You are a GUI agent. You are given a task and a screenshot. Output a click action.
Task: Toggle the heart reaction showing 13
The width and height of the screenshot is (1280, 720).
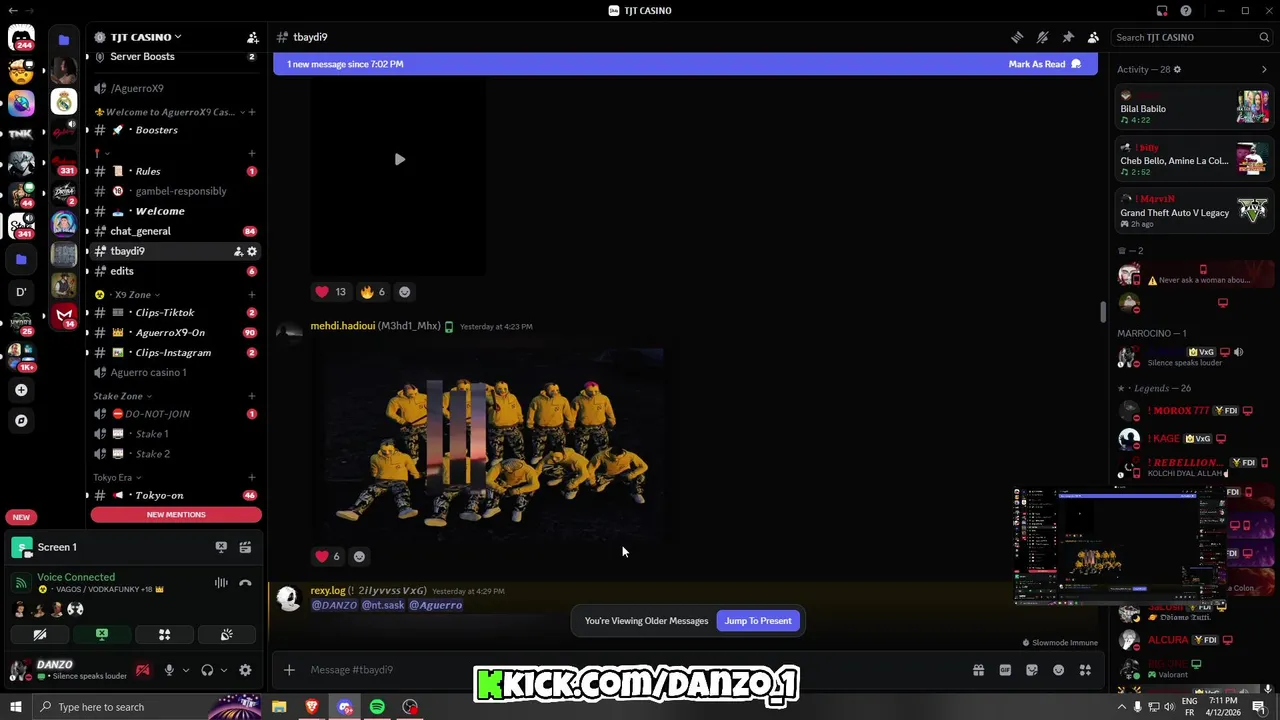click(331, 292)
